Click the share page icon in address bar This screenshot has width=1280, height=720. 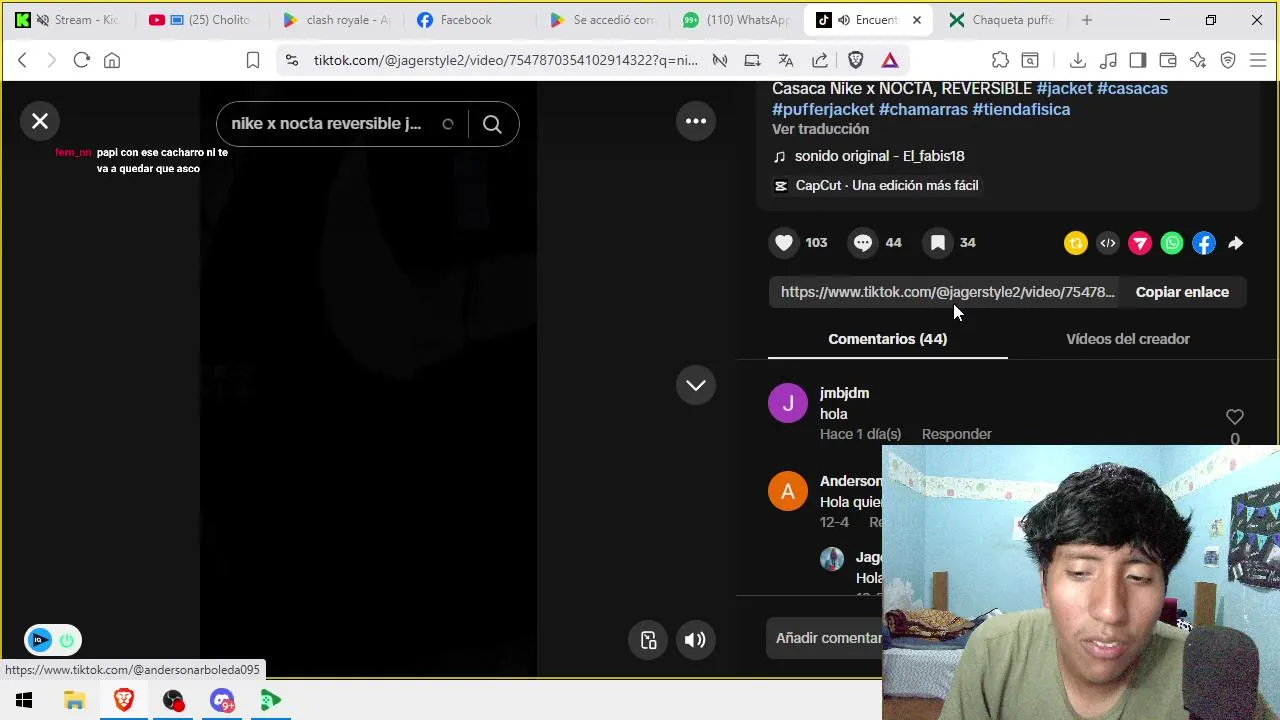(820, 60)
